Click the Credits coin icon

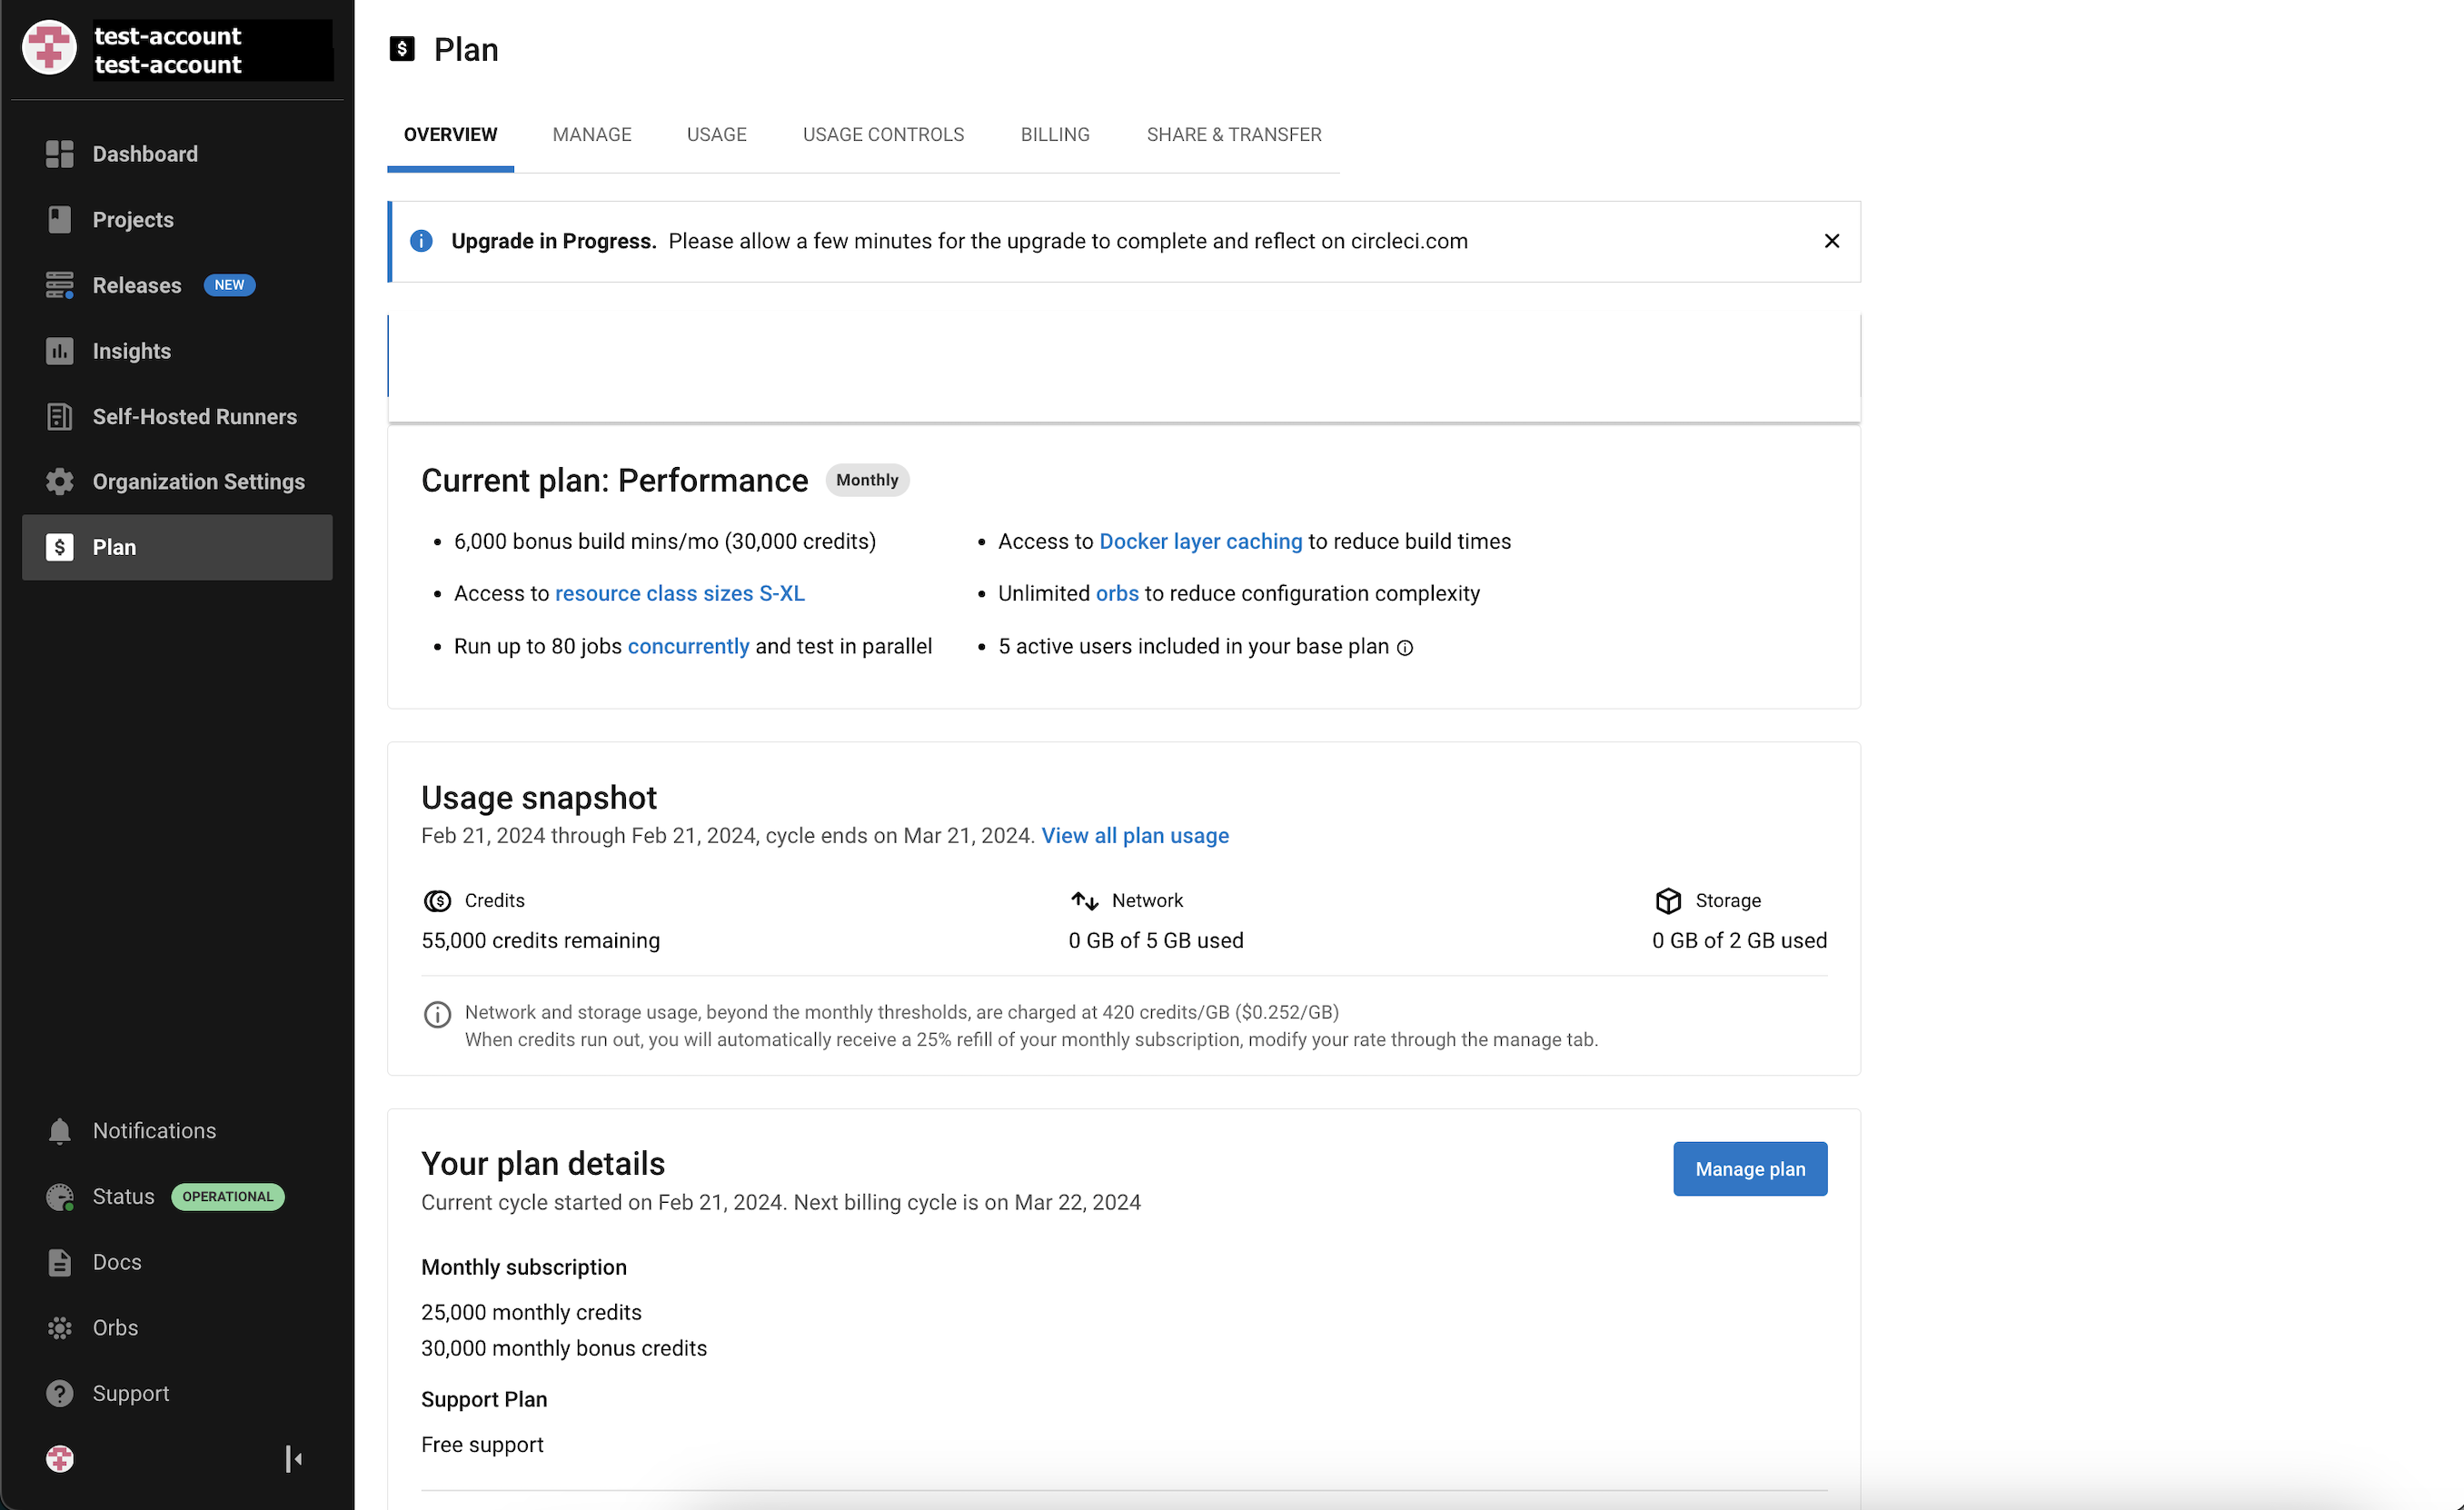(x=437, y=901)
